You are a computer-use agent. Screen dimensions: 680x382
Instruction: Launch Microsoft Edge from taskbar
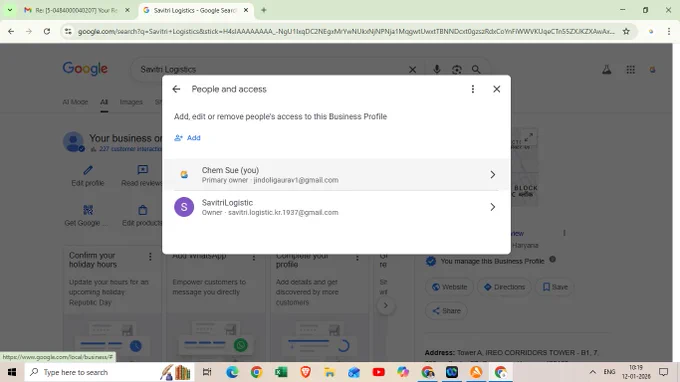tap(232, 372)
